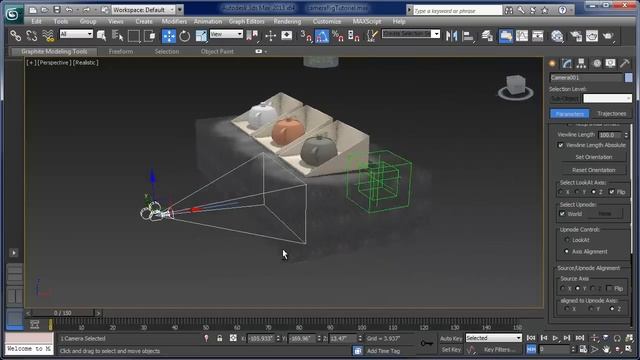Toggle Window/Crossing selection mode

coord(149,36)
